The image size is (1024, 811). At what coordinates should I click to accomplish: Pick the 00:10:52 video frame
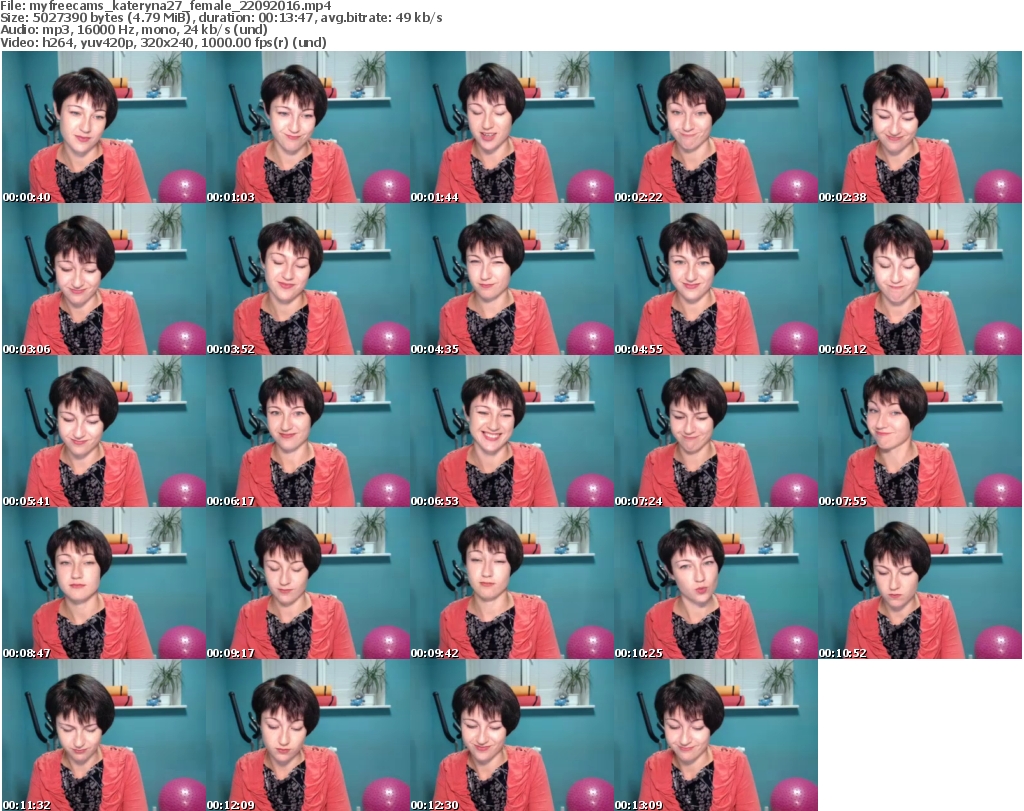920,583
